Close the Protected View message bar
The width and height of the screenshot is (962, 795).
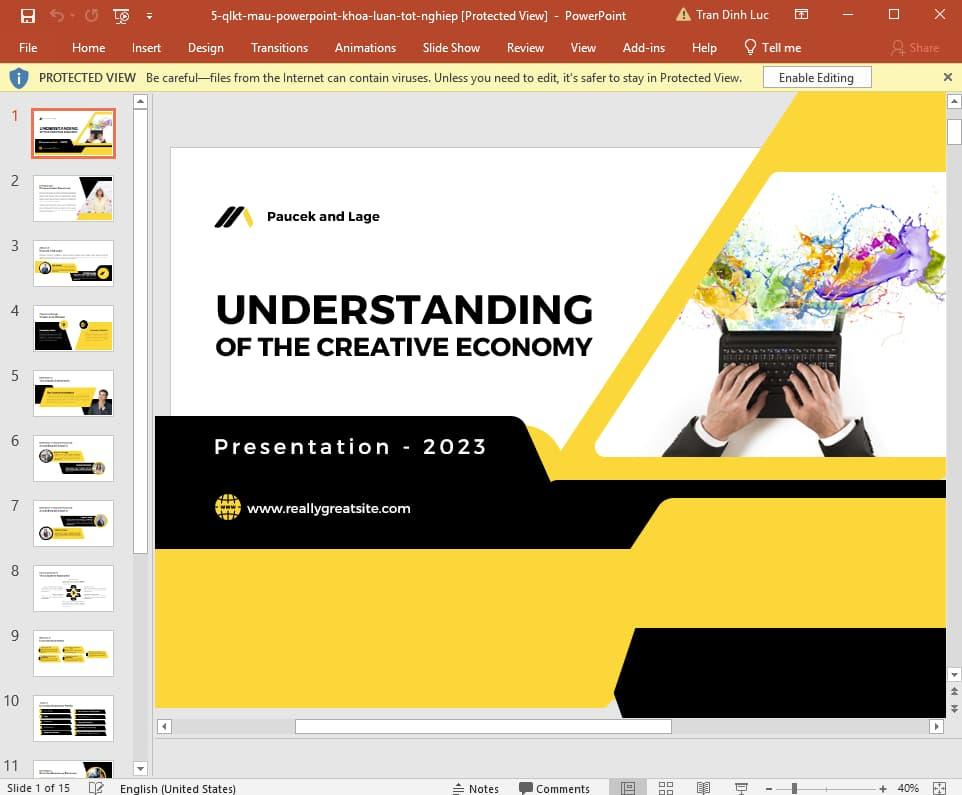tap(947, 77)
